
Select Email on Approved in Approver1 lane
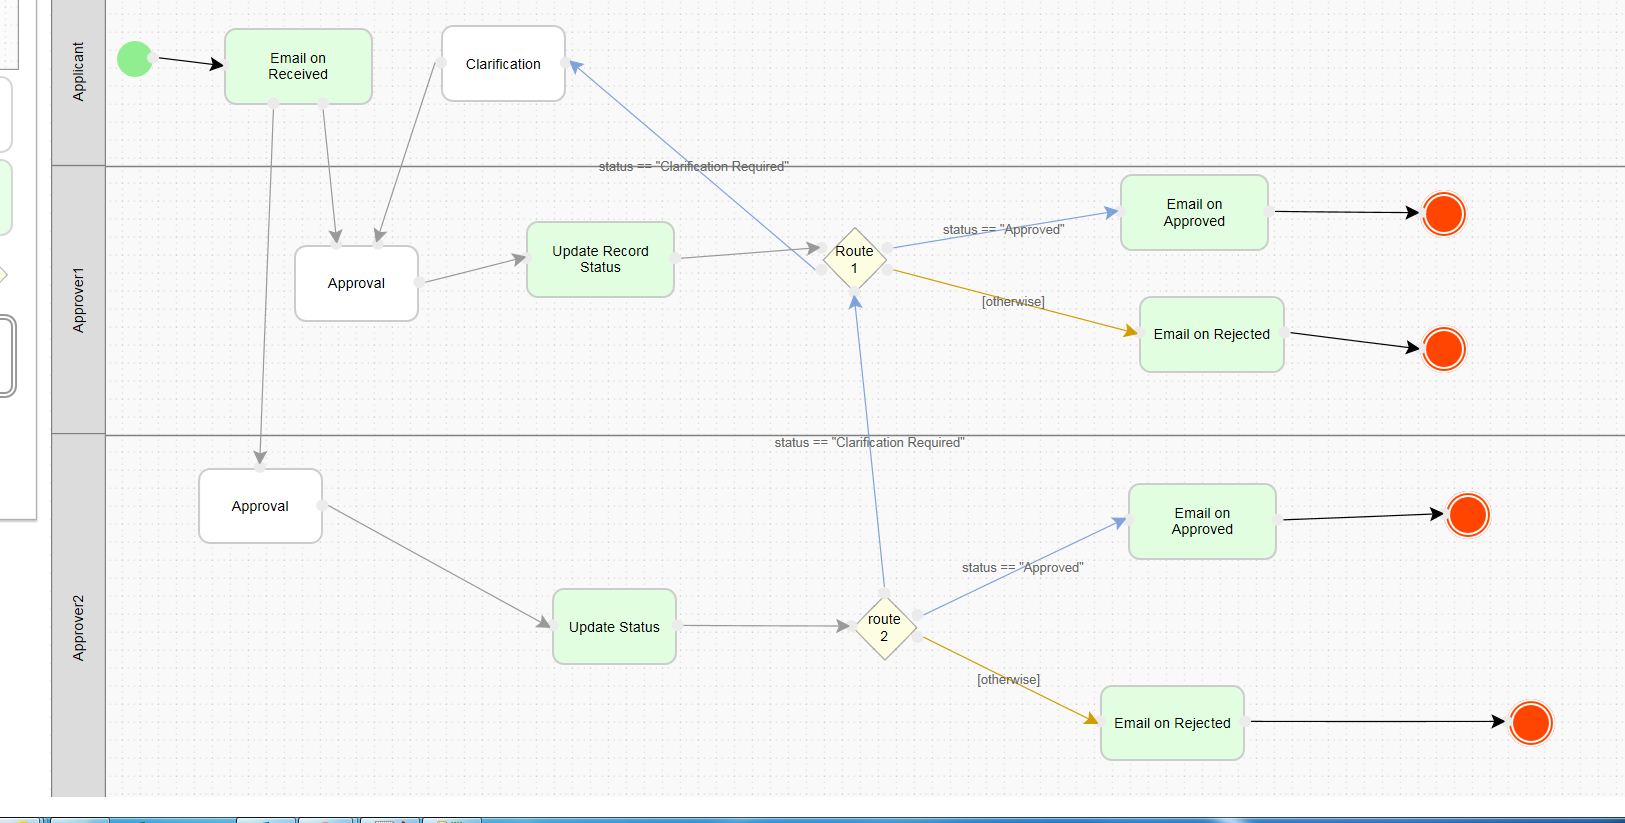(1194, 213)
